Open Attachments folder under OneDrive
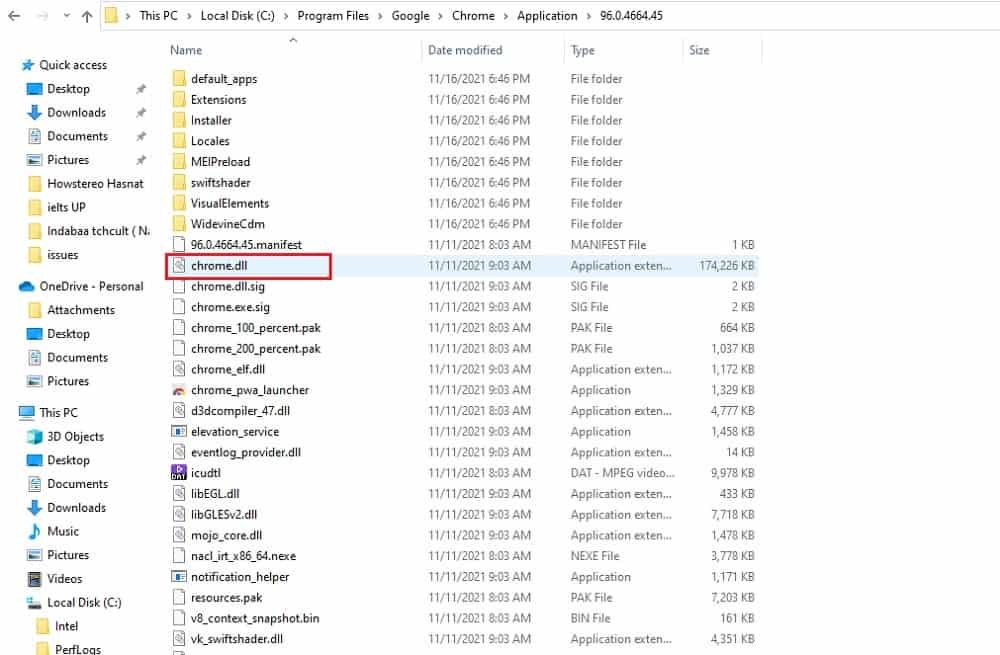Image resolution: width=1000 pixels, height=655 pixels. 81,310
